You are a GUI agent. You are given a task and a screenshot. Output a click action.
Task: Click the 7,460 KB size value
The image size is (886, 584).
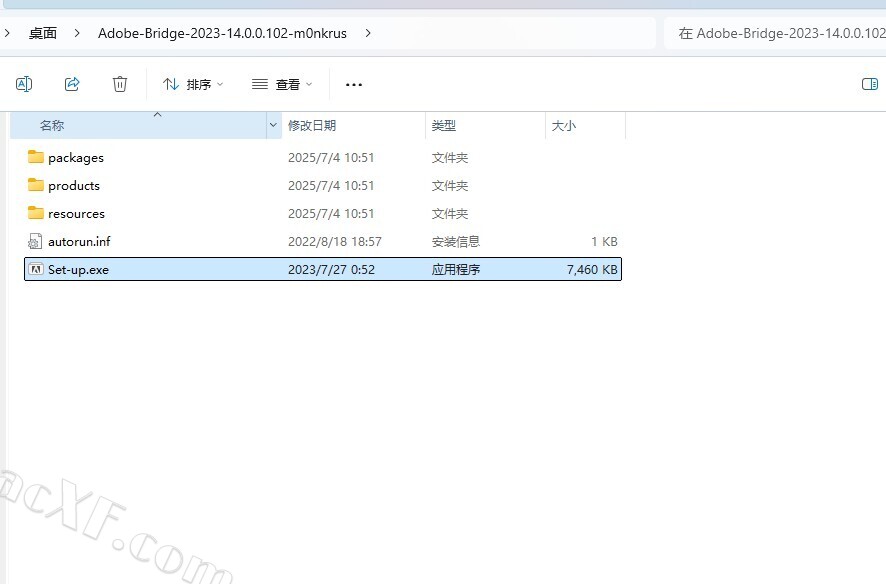tap(592, 270)
